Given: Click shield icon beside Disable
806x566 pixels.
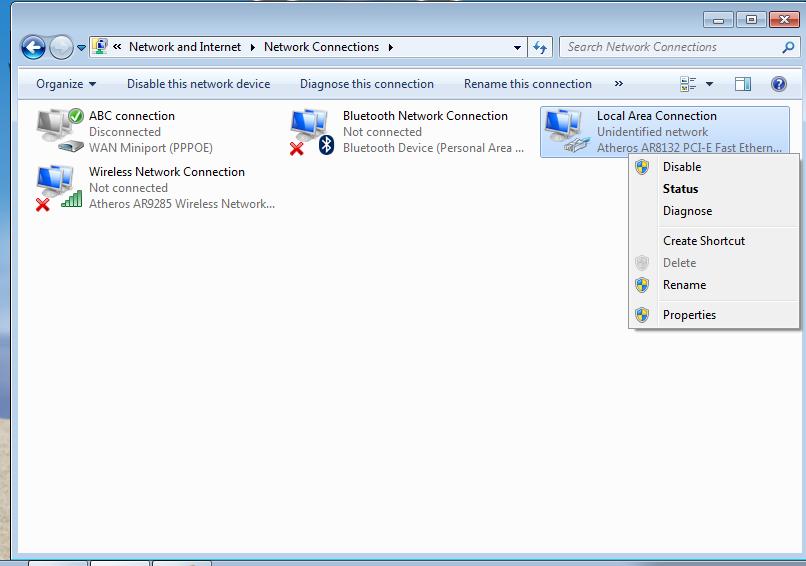Looking at the screenshot, I should (642, 167).
